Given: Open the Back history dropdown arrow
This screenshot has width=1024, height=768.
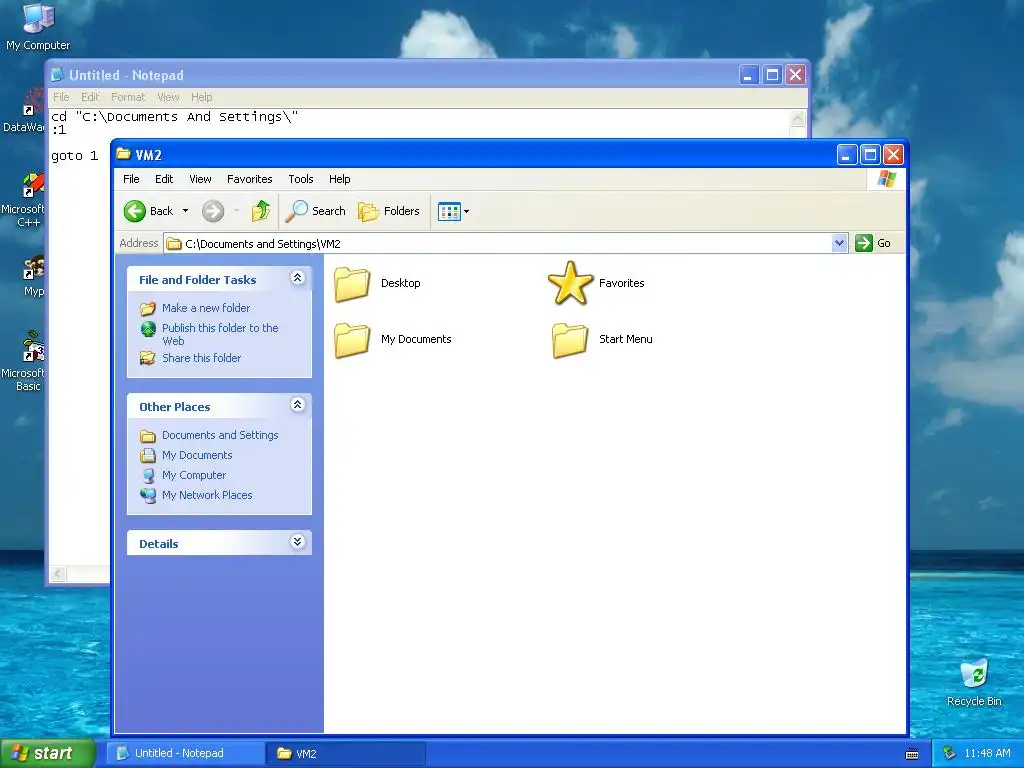Looking at the screenshot, I should tap(185, 211).
